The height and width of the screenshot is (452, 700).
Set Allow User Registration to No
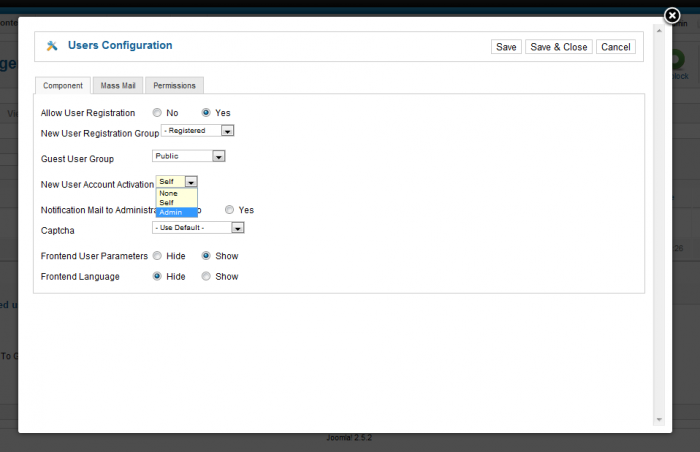pos(157,113)
